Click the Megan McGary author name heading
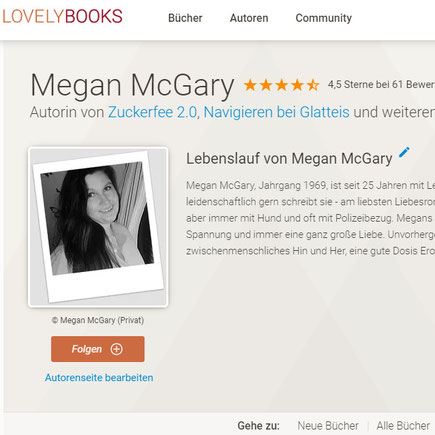The height and width of the screenshot is (435, 435). pos(132,86)
